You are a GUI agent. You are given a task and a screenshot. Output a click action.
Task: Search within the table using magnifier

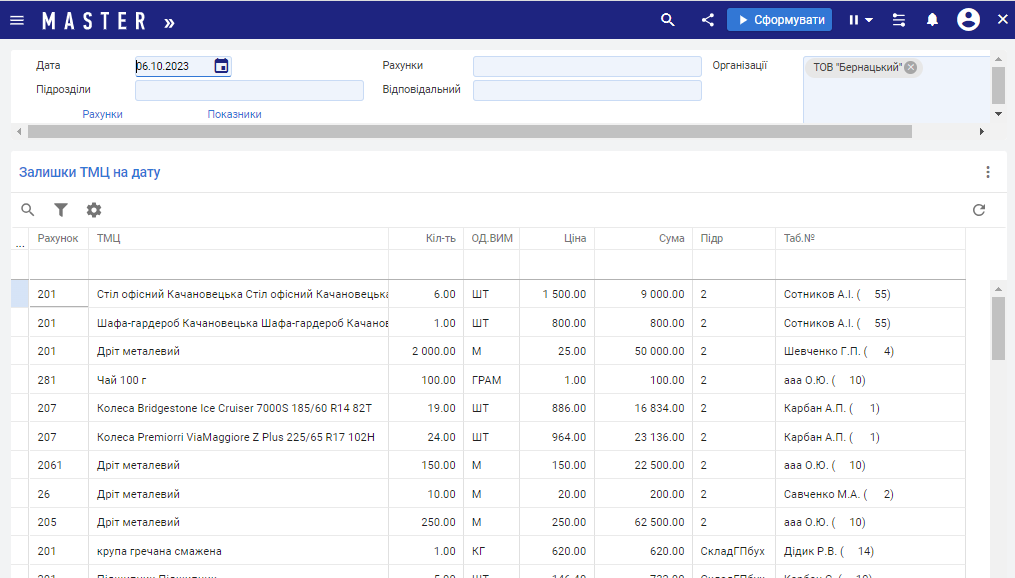[x=28, y=210]
